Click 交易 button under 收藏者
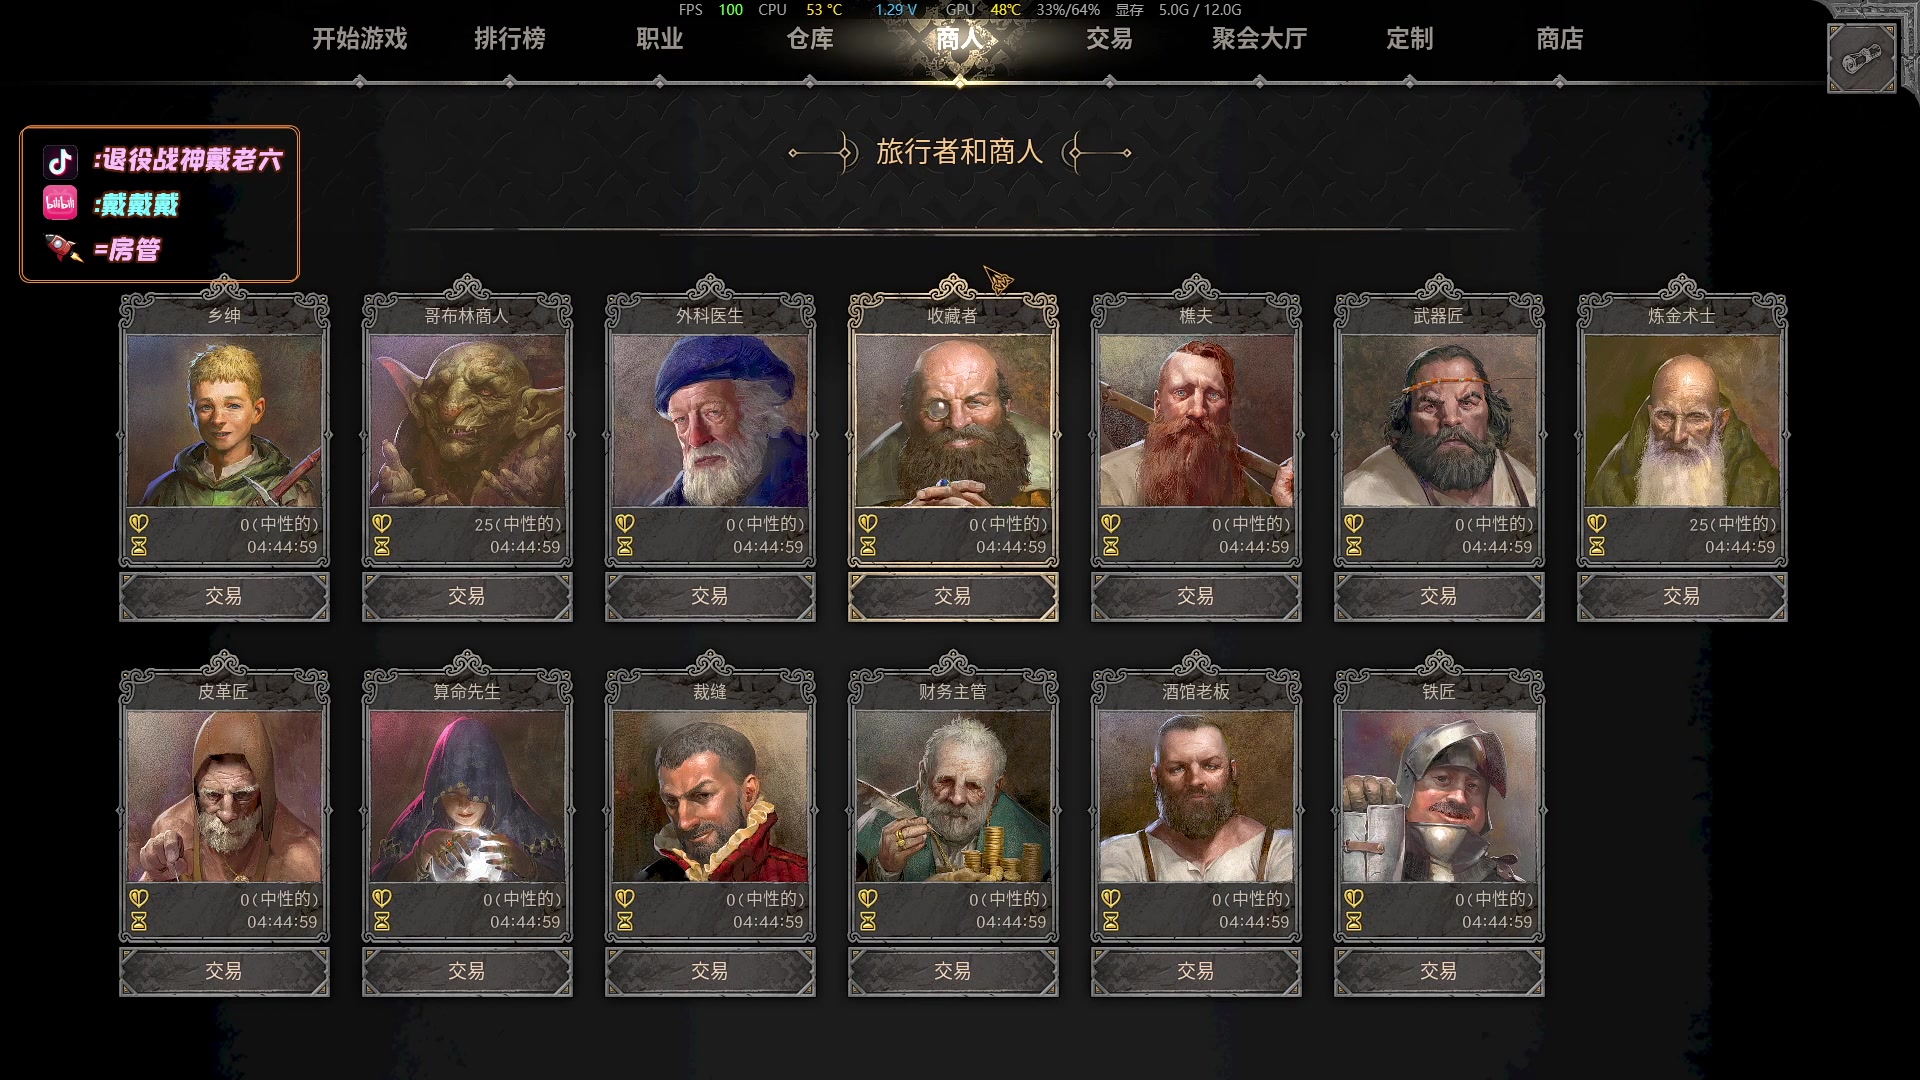The image size is (1920, 1080). click(x=953, y=596)
